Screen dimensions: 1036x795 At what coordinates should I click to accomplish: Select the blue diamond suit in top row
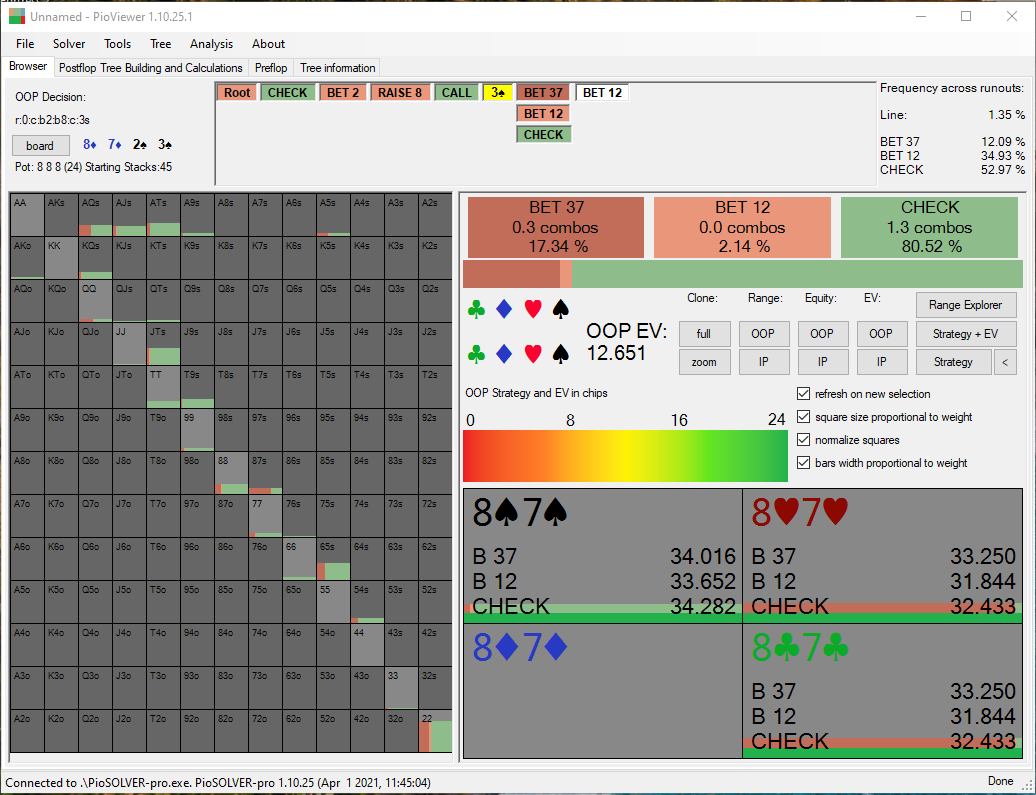pos(504,309)
